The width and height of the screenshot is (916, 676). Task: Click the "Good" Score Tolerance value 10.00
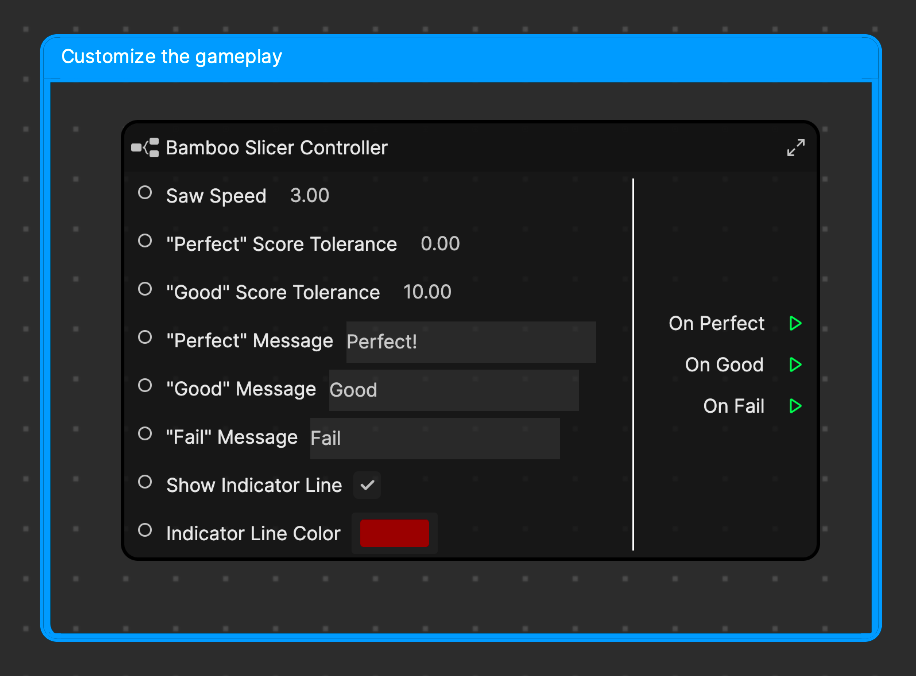[x=427, y=292]
